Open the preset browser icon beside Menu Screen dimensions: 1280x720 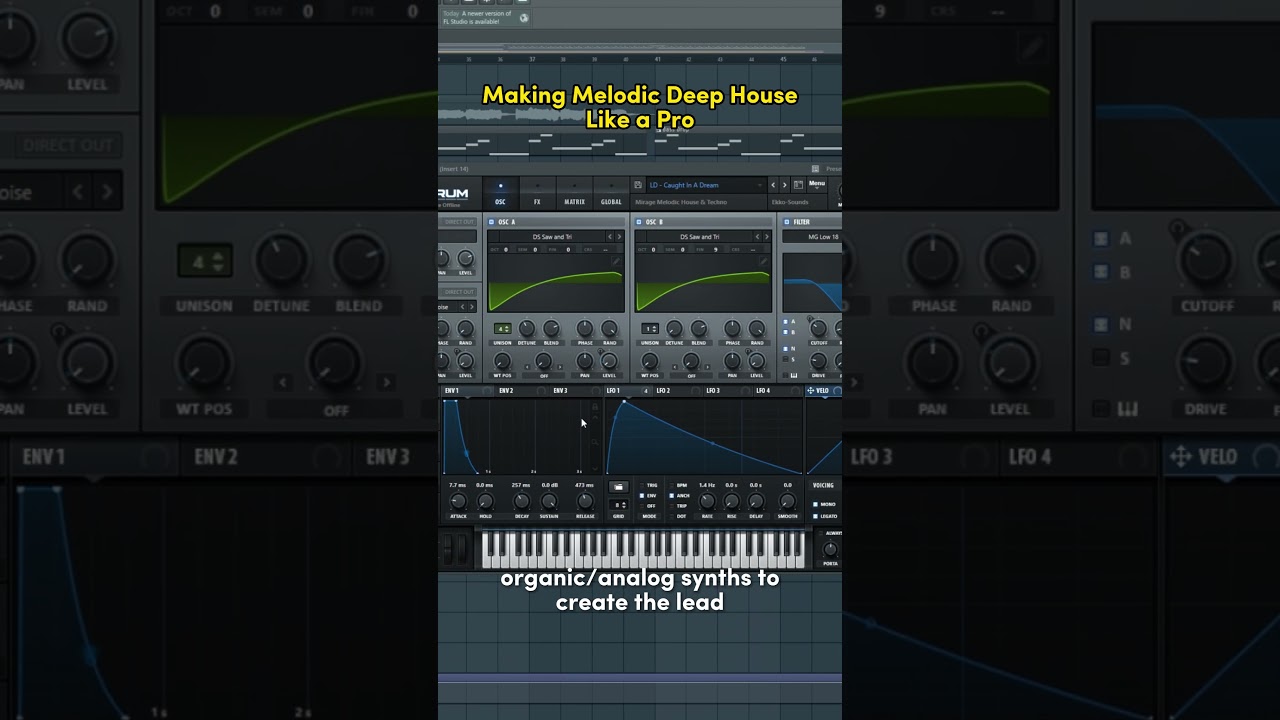tap(798, 185)
